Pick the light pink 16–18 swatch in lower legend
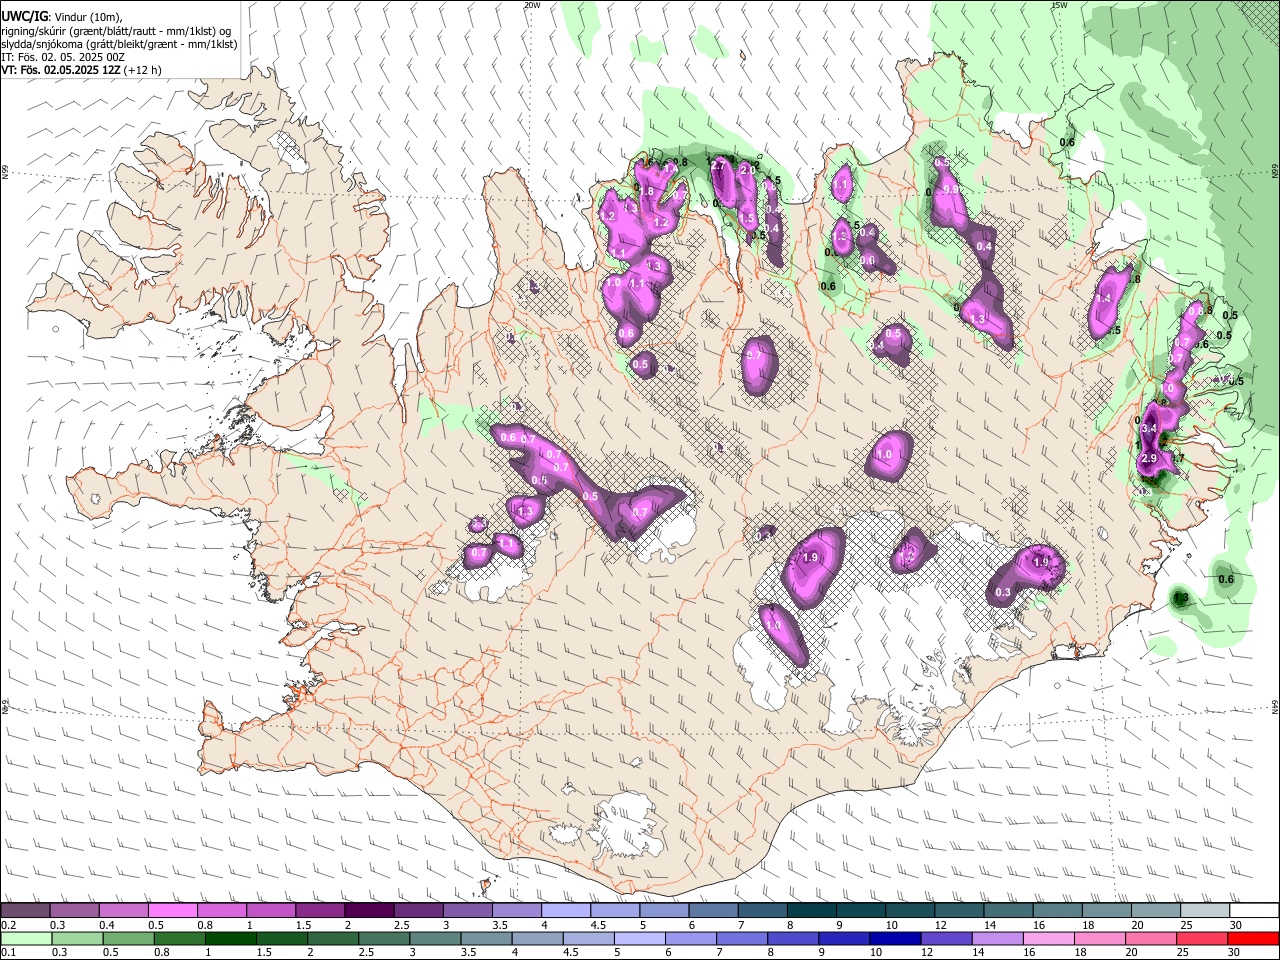This screenshot has width=1280, height=960. tap(1049, 938)
